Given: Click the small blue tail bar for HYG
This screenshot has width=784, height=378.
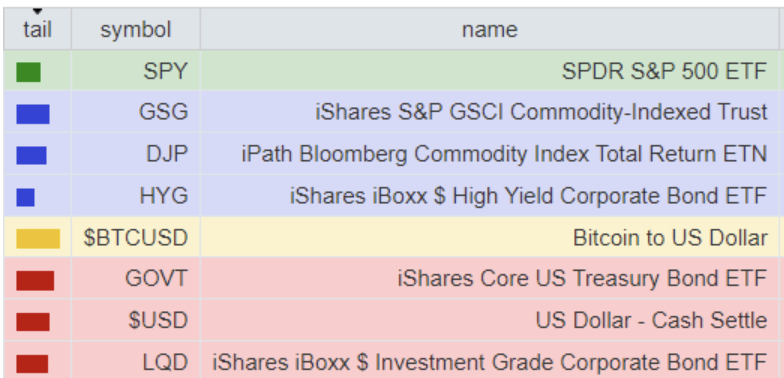Looking at the screenshot, I should pyautogui.click(x=26, y=197).
